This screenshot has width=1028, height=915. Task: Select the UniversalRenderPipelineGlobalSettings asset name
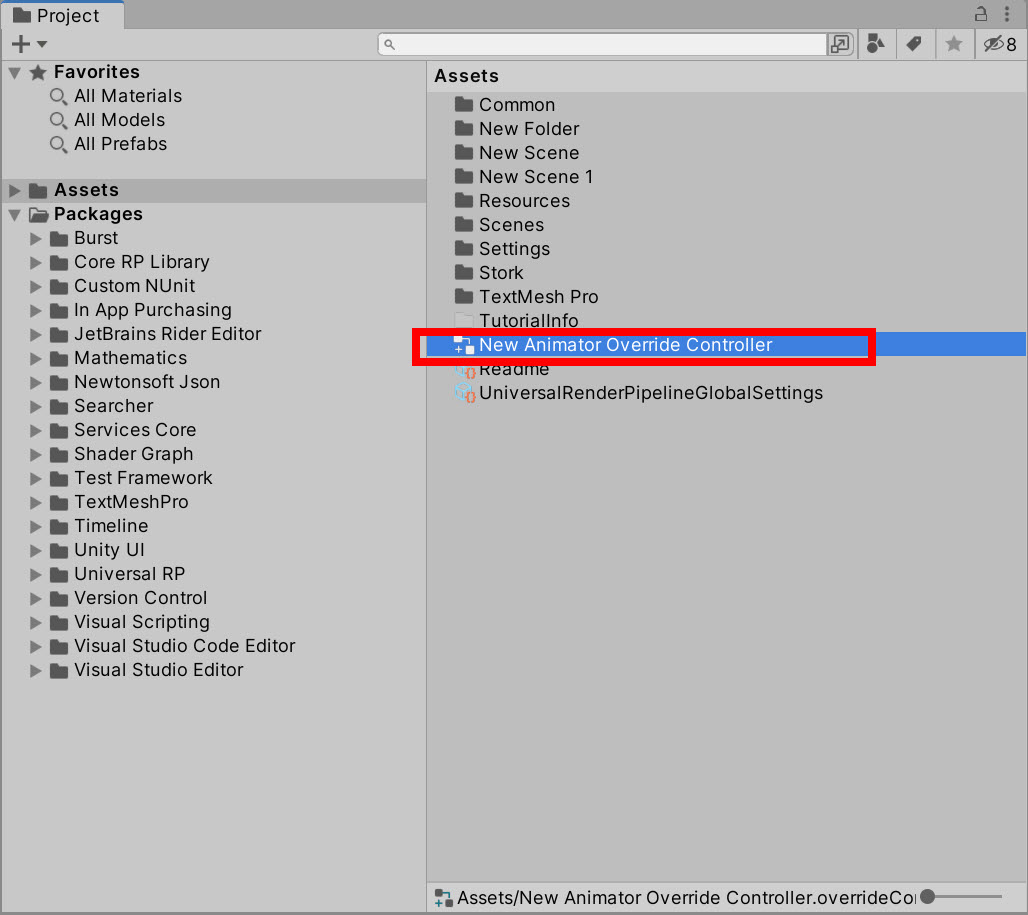coord(651,393)
